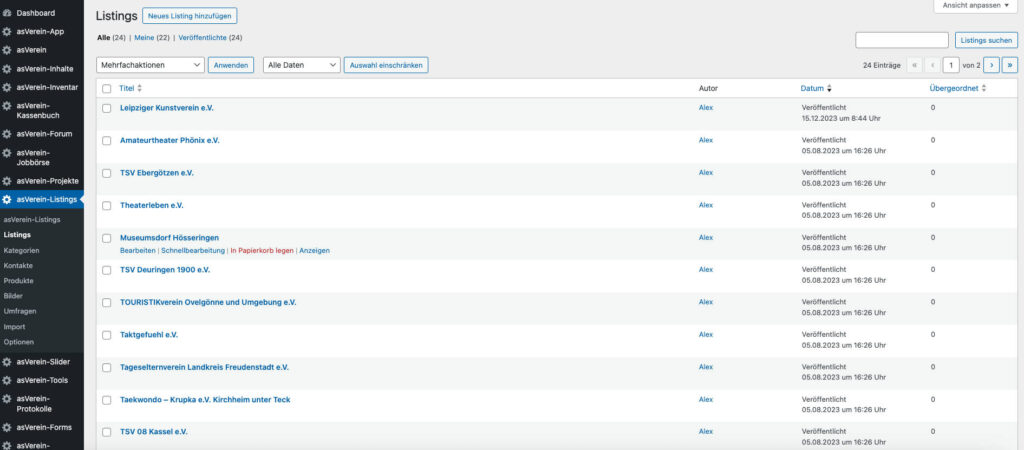Check the Leipziger Kunstverein e.V. row
The height and width of the screenshot is (450, 1024).
106,108
